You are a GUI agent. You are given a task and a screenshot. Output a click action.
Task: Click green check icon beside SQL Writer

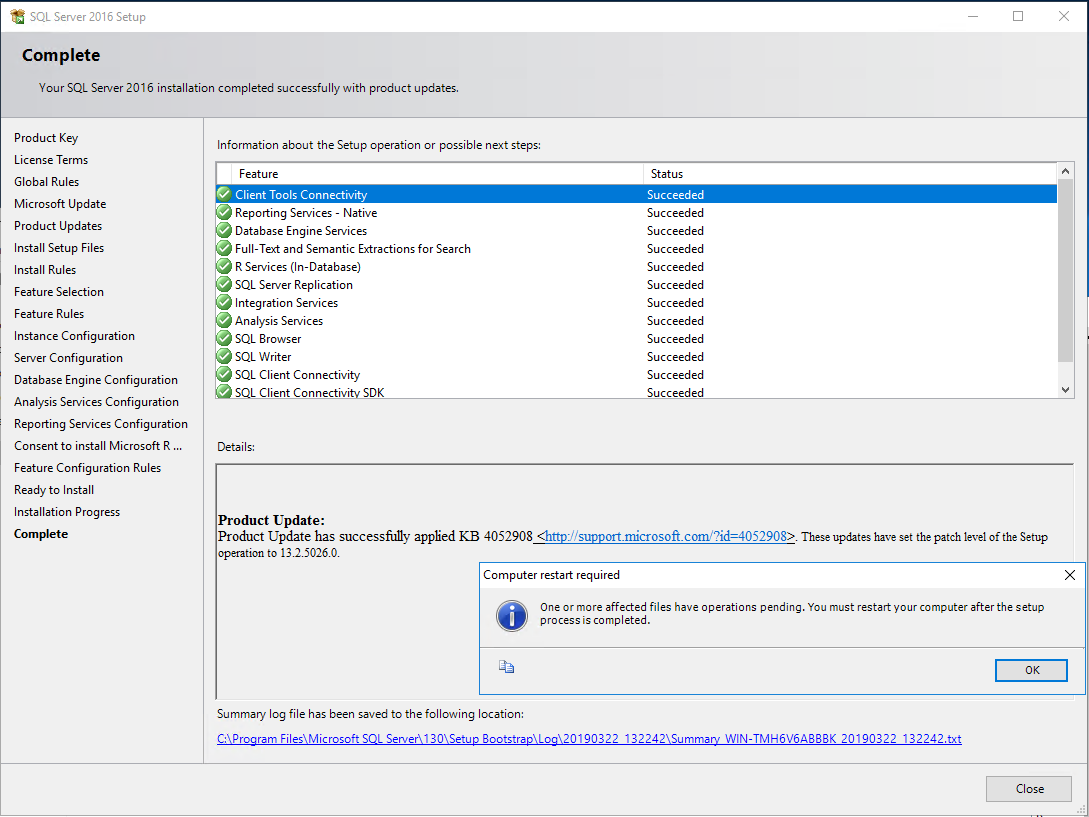224,356
